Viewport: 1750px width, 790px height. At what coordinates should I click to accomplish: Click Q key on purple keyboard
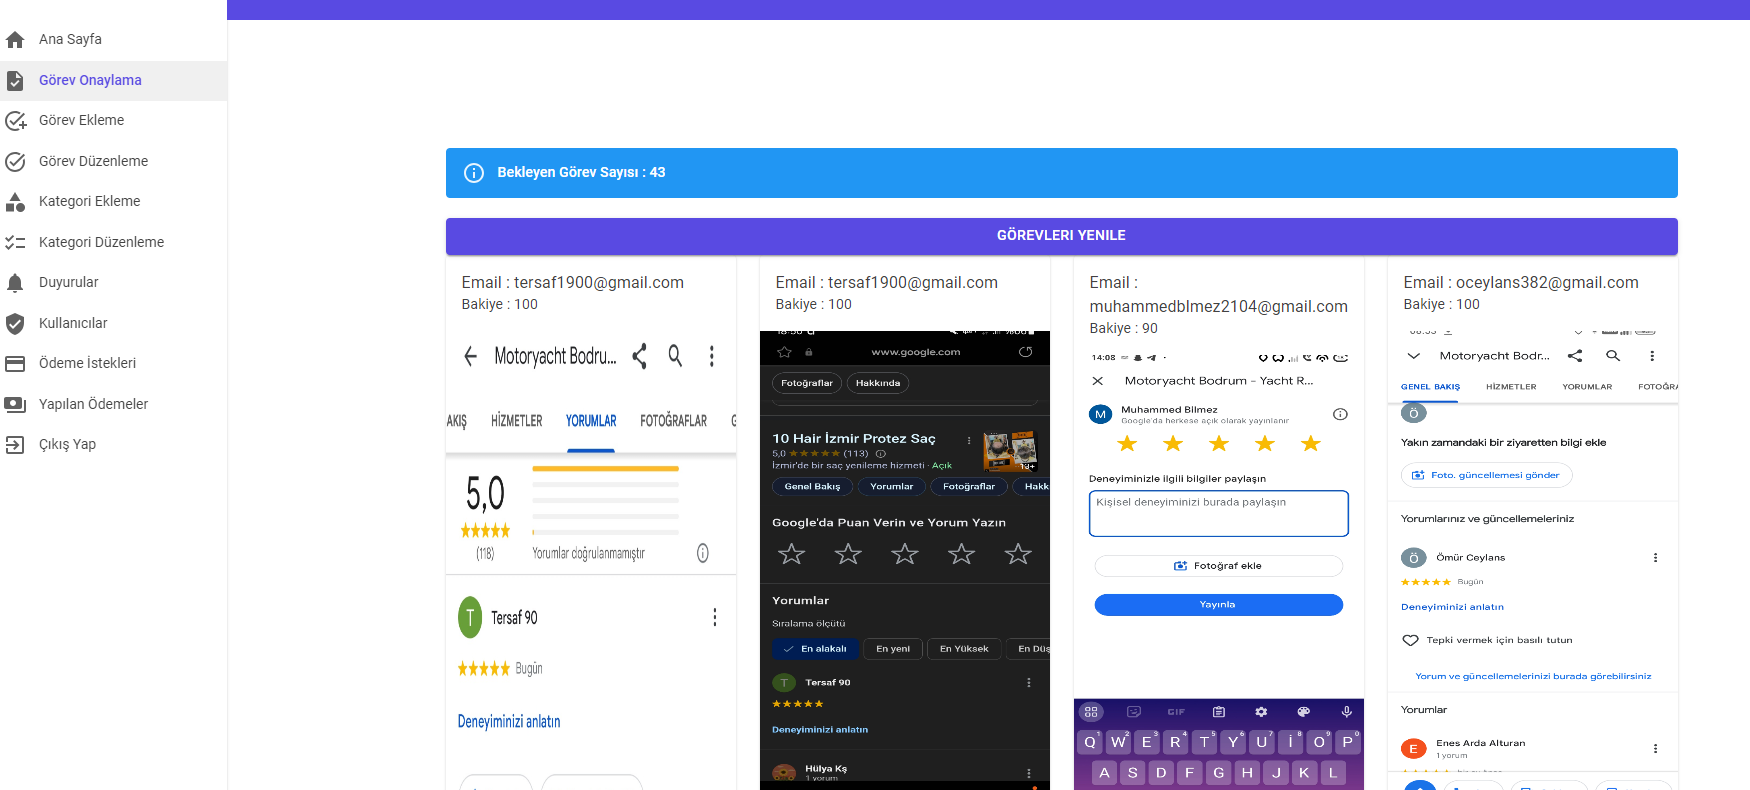(x=1090, y=742)
